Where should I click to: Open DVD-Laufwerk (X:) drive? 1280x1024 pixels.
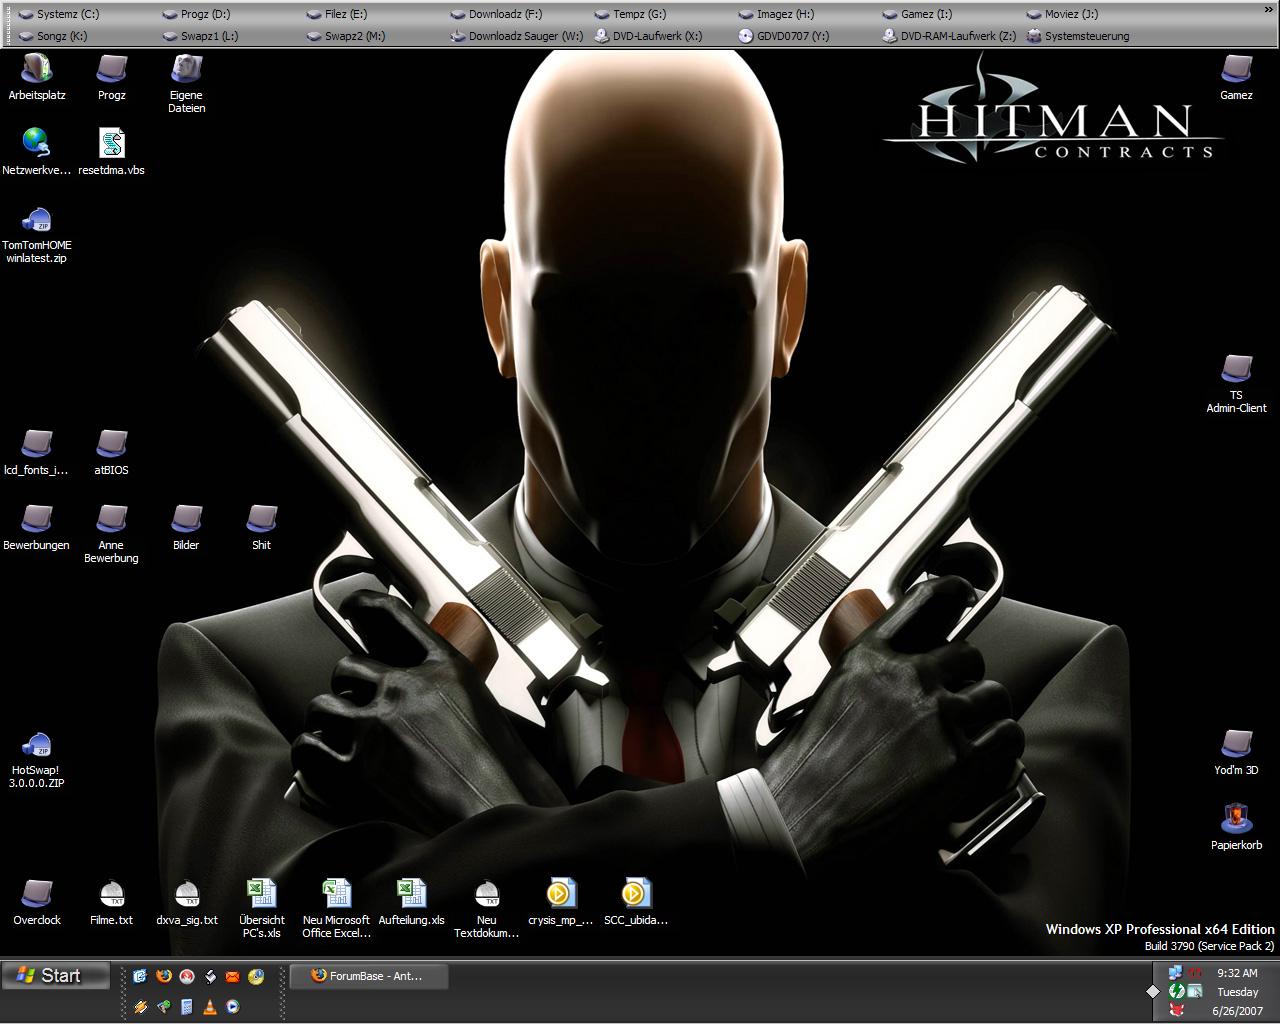pos(648,36)
